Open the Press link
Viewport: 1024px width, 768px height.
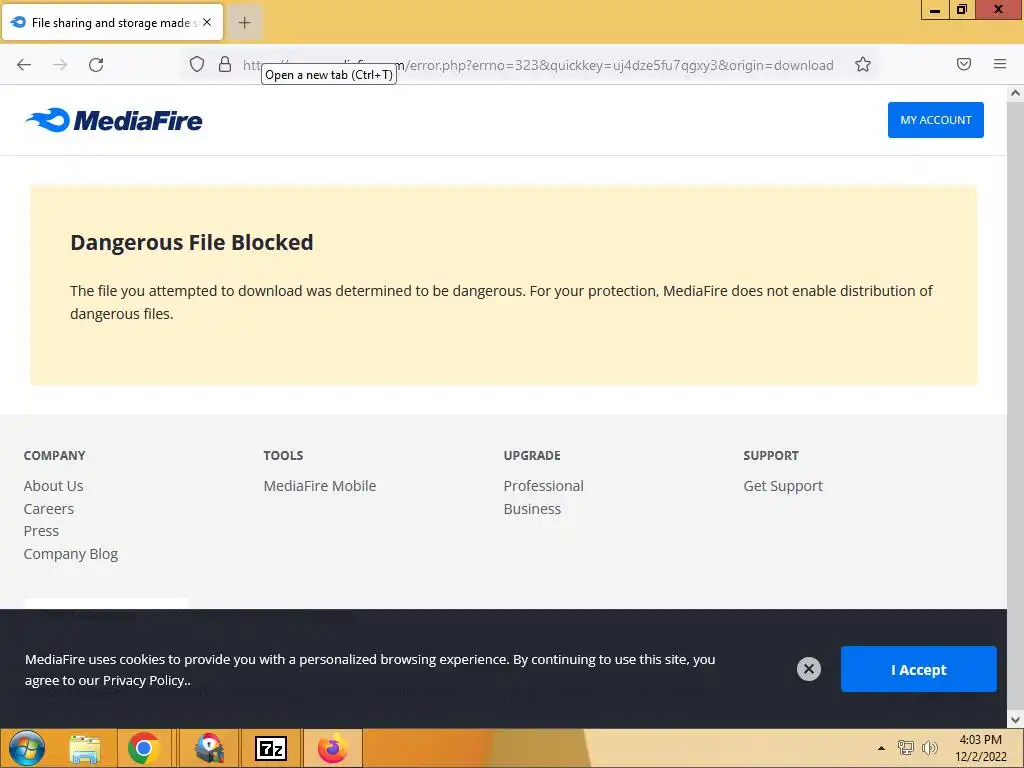point(41,531)
